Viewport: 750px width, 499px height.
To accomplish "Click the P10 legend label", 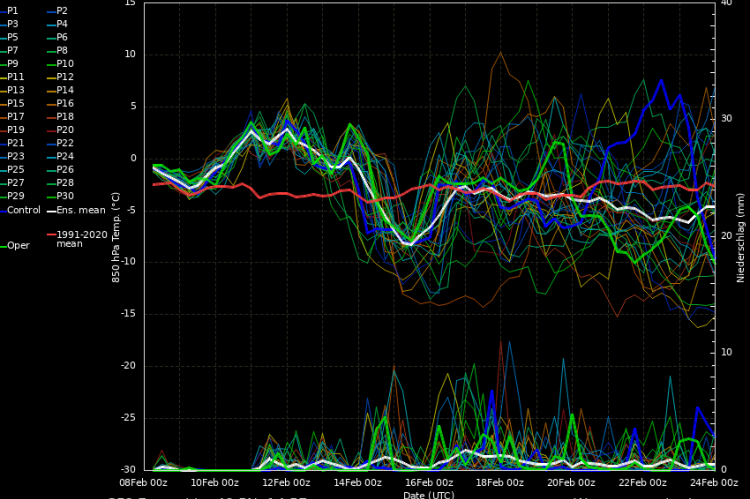I will pos(64,63).
